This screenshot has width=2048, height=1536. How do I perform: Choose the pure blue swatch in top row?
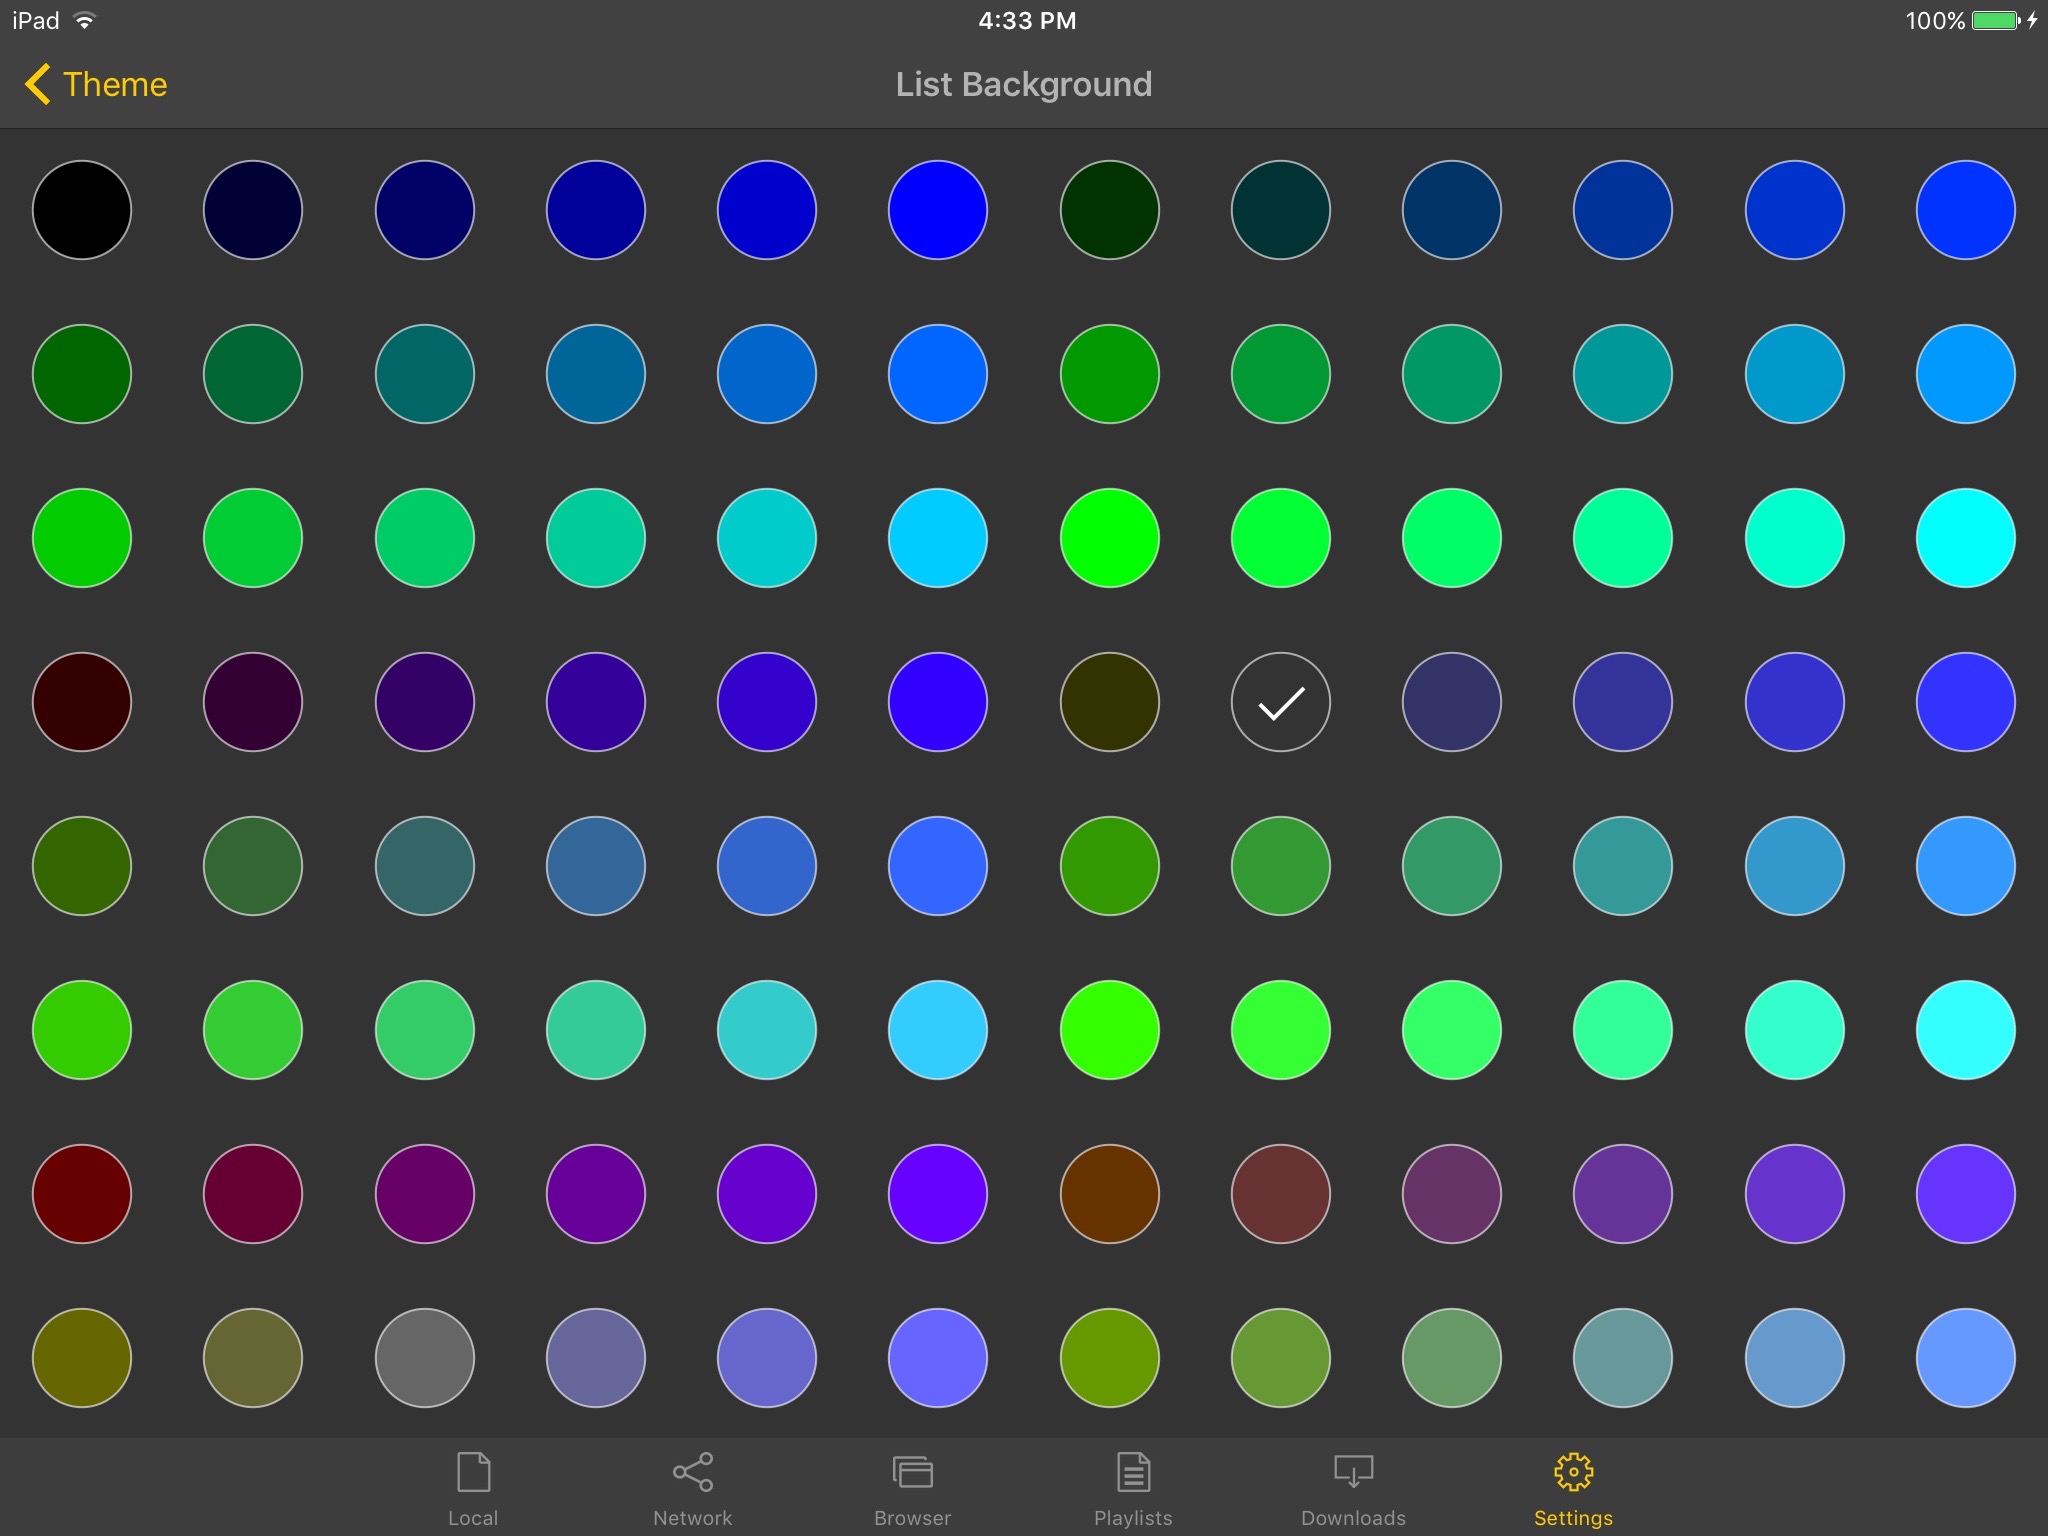[938, 210]
